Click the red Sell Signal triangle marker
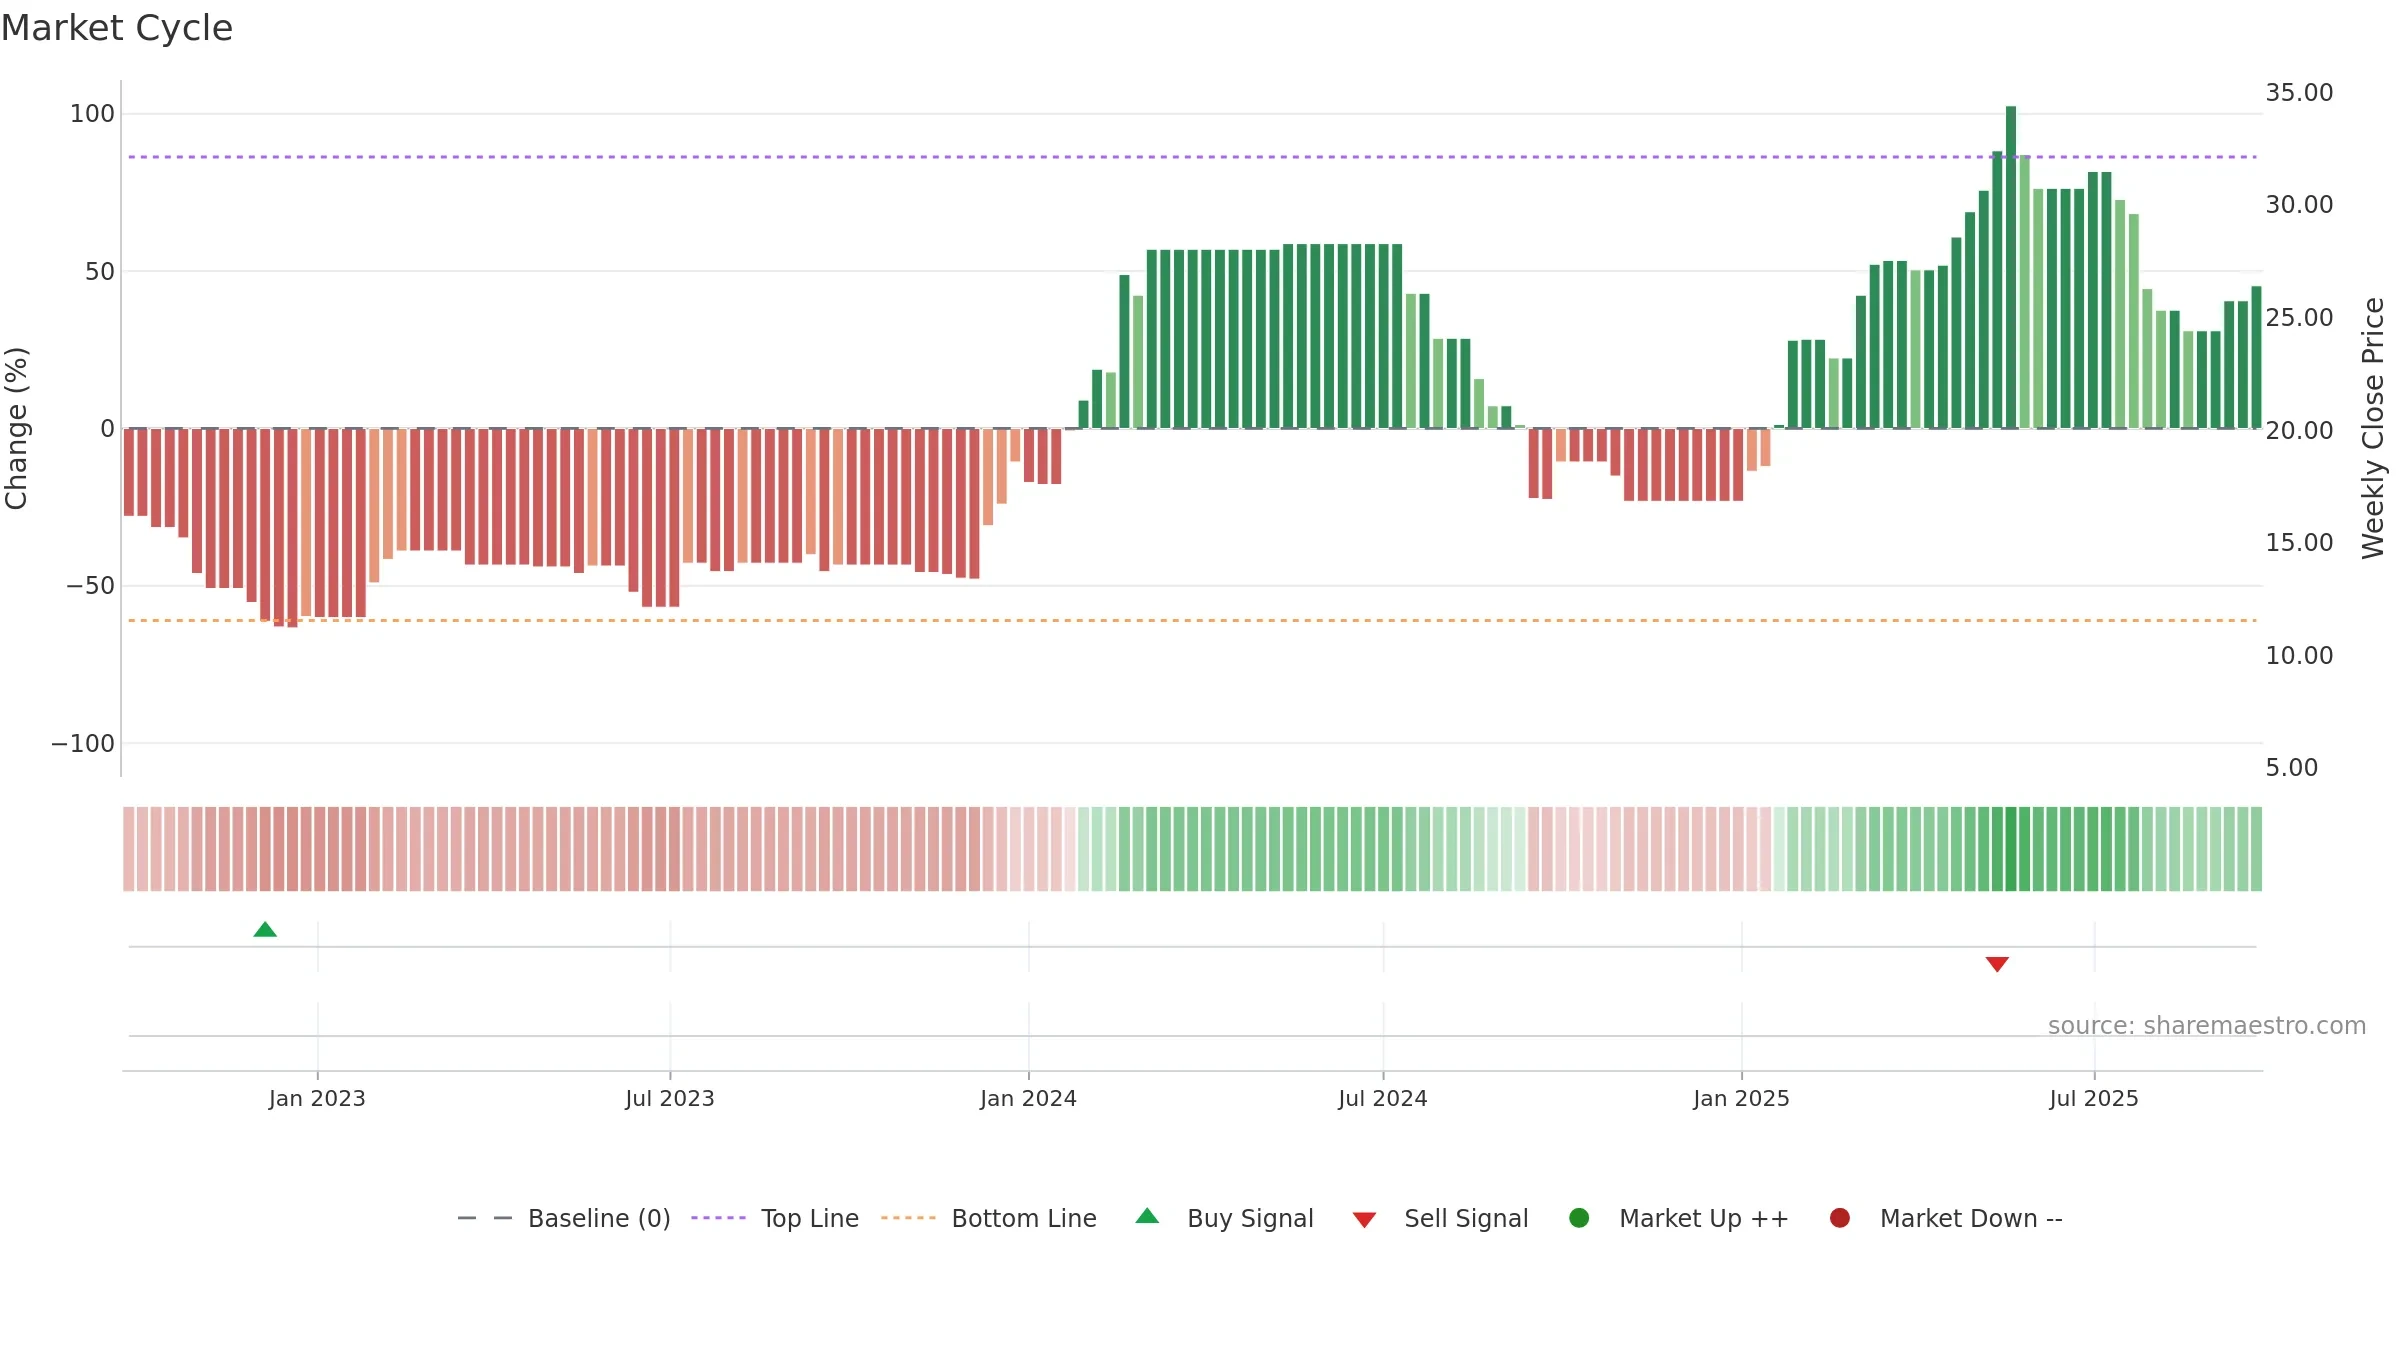The image size is (2400, 1350). click(x=1997, y=964)
